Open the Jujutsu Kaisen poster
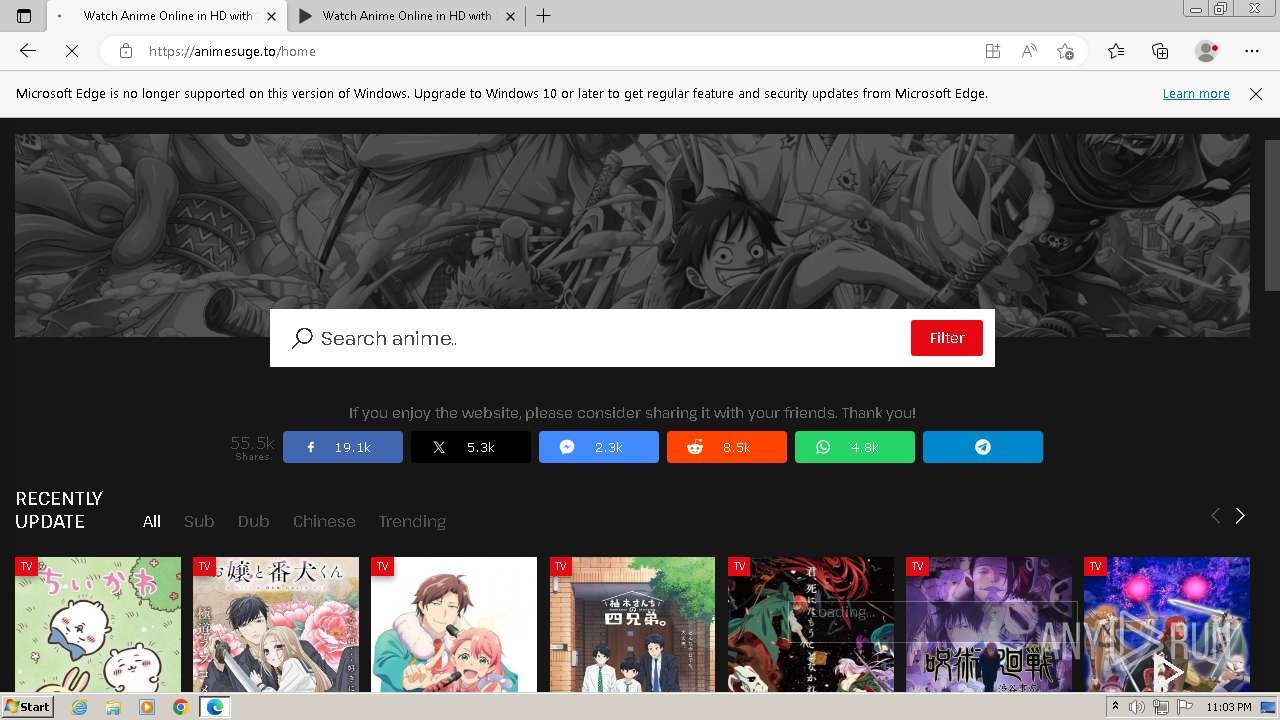 pos(988,625)
